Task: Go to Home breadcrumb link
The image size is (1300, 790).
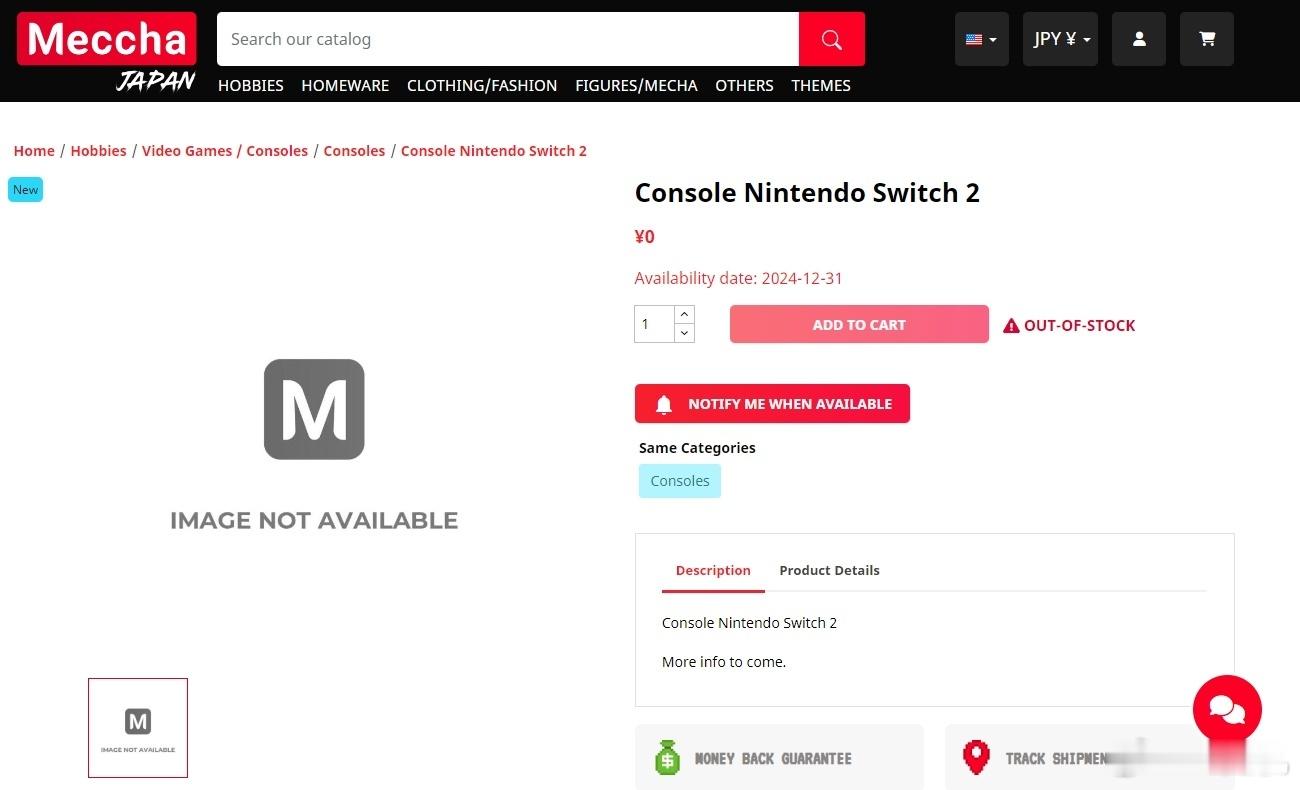Action: pyautogui.click(x=34, y=151)
